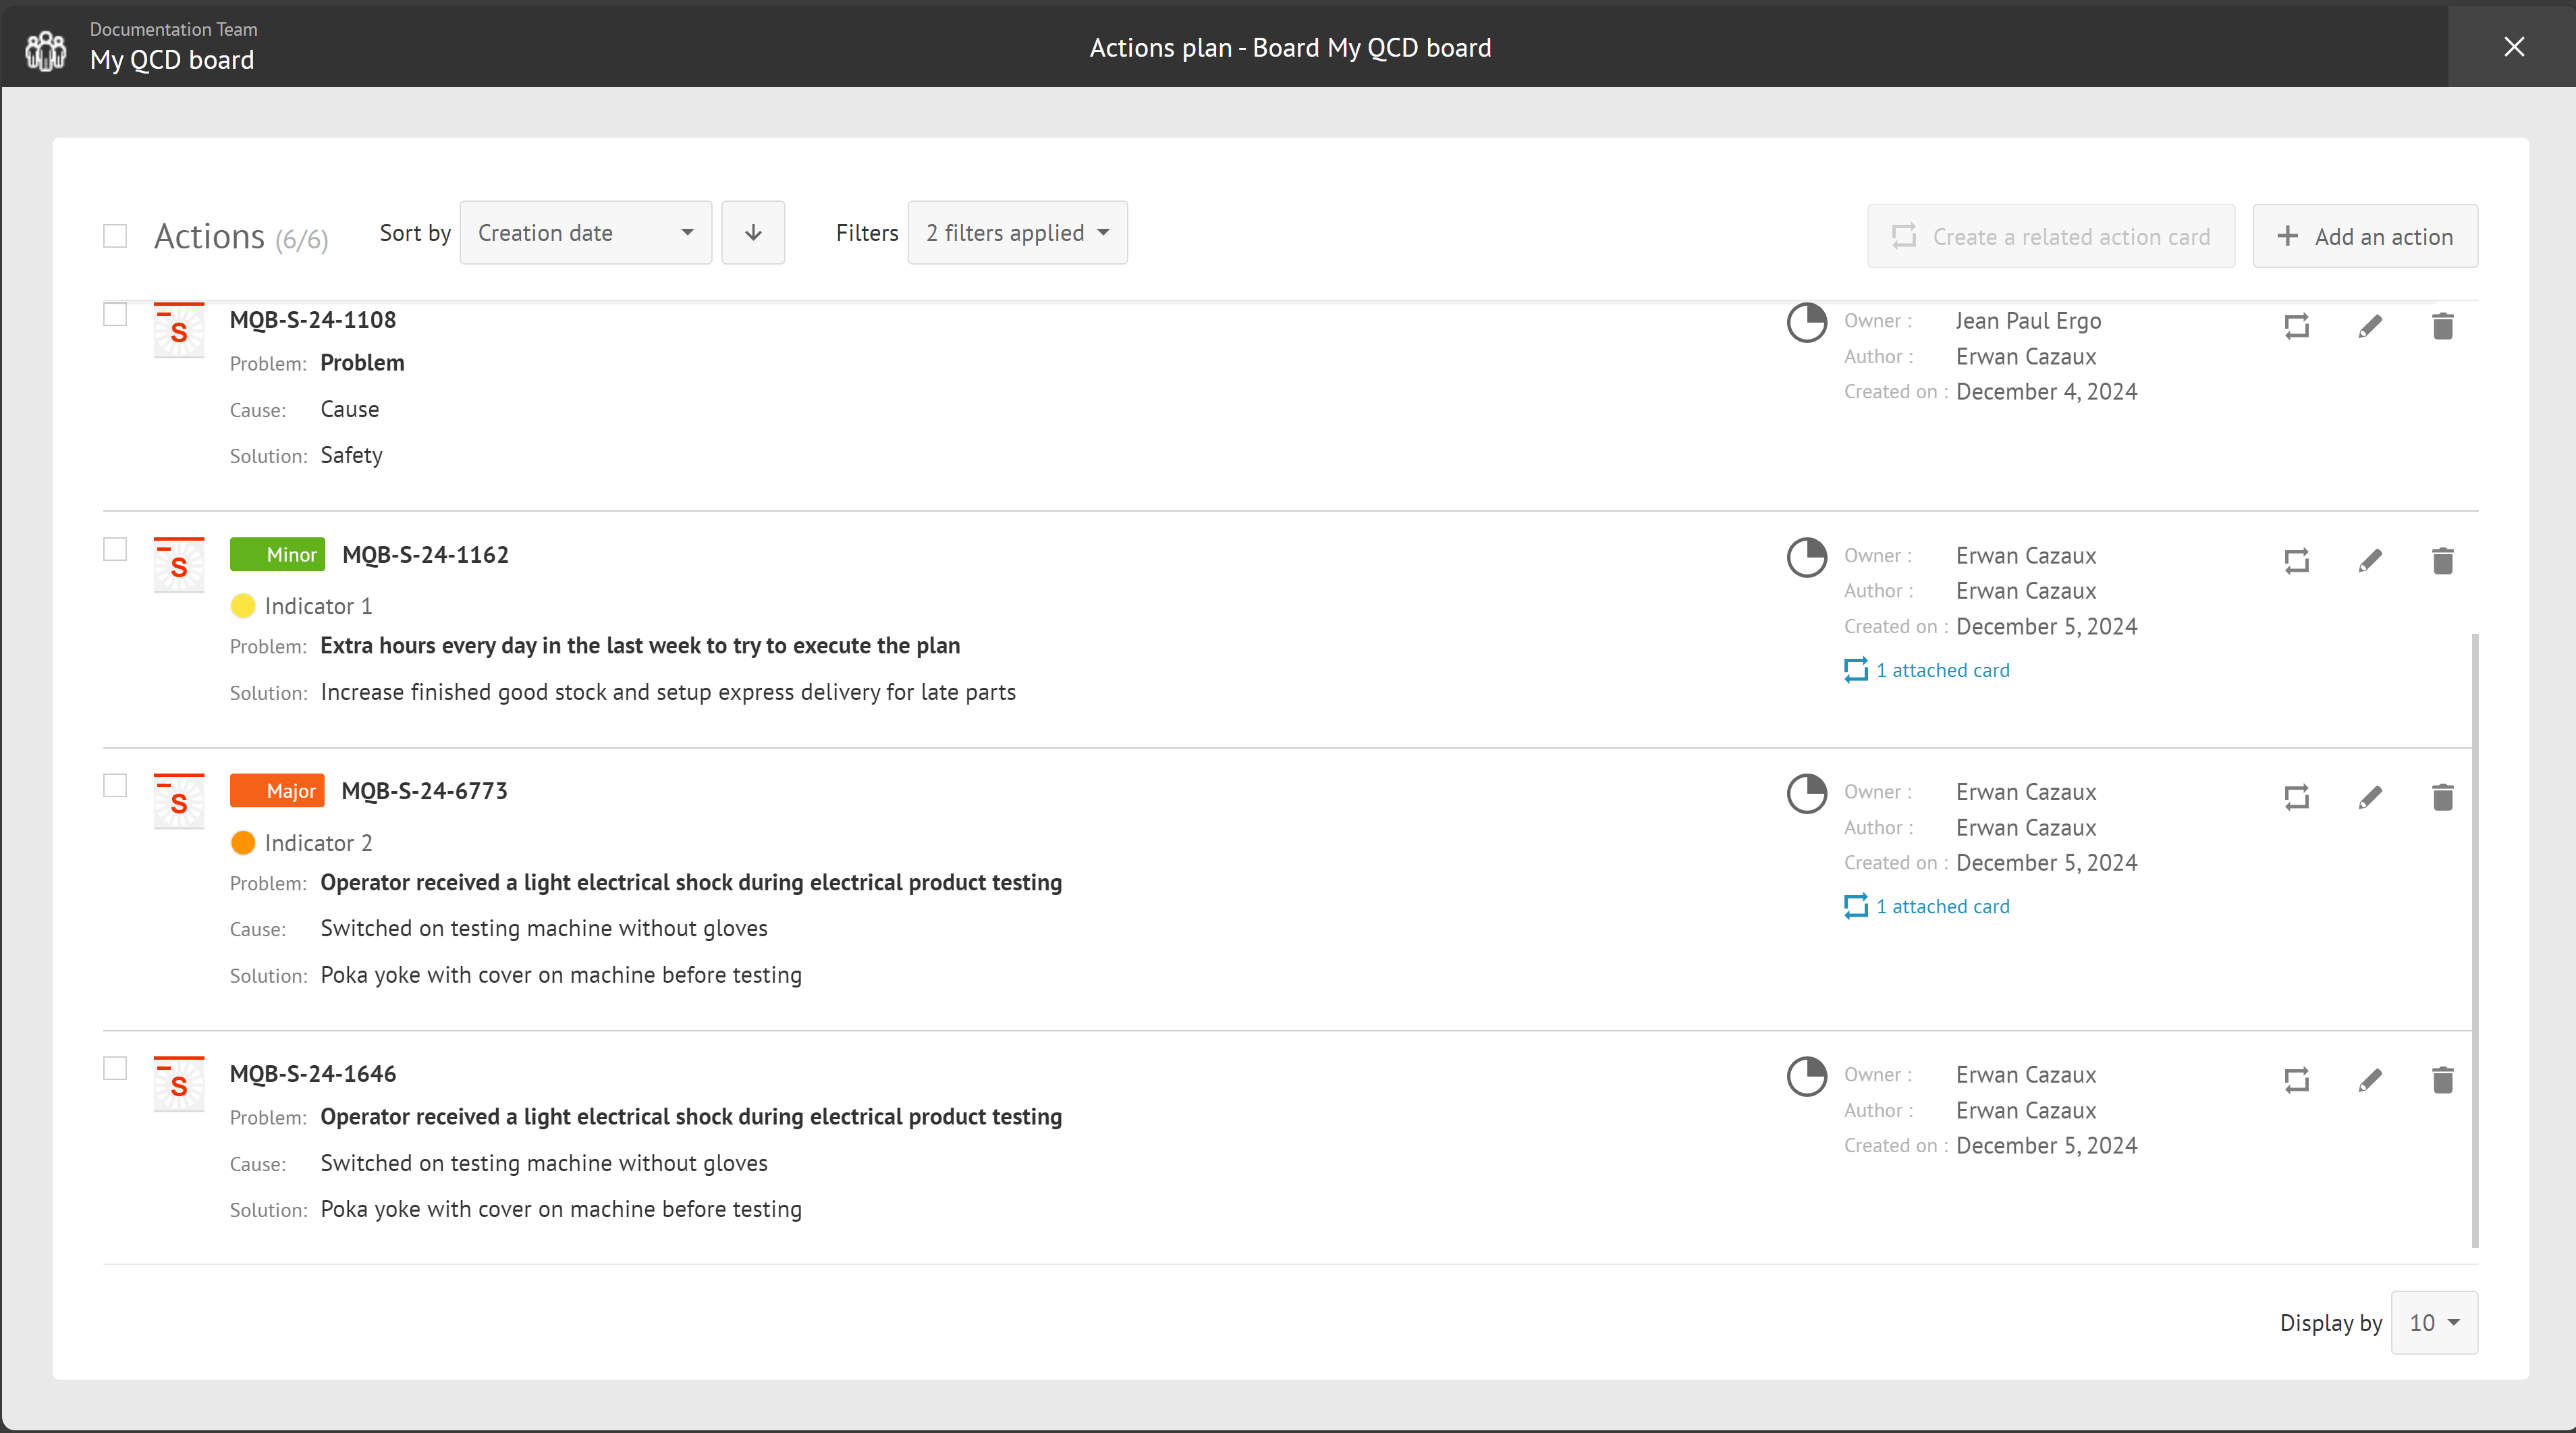The height and width of the screenshot is (1433, 2576).
Task: Delete action MQB-S-24-6773 with trash icon
Action: click(x=2443, y=797)
